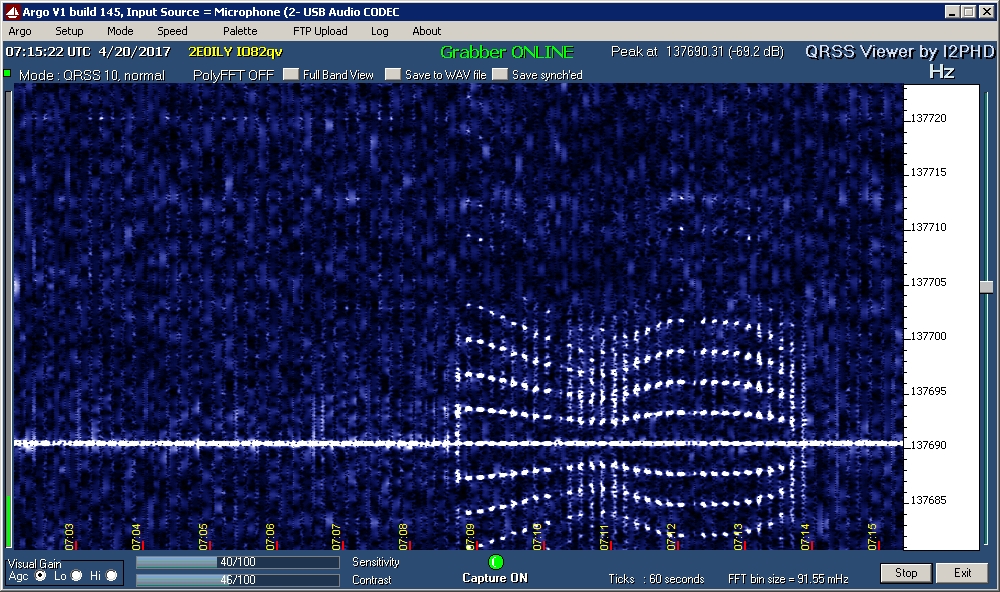
Task: Open the Setup menu
Action: point(69,31)
